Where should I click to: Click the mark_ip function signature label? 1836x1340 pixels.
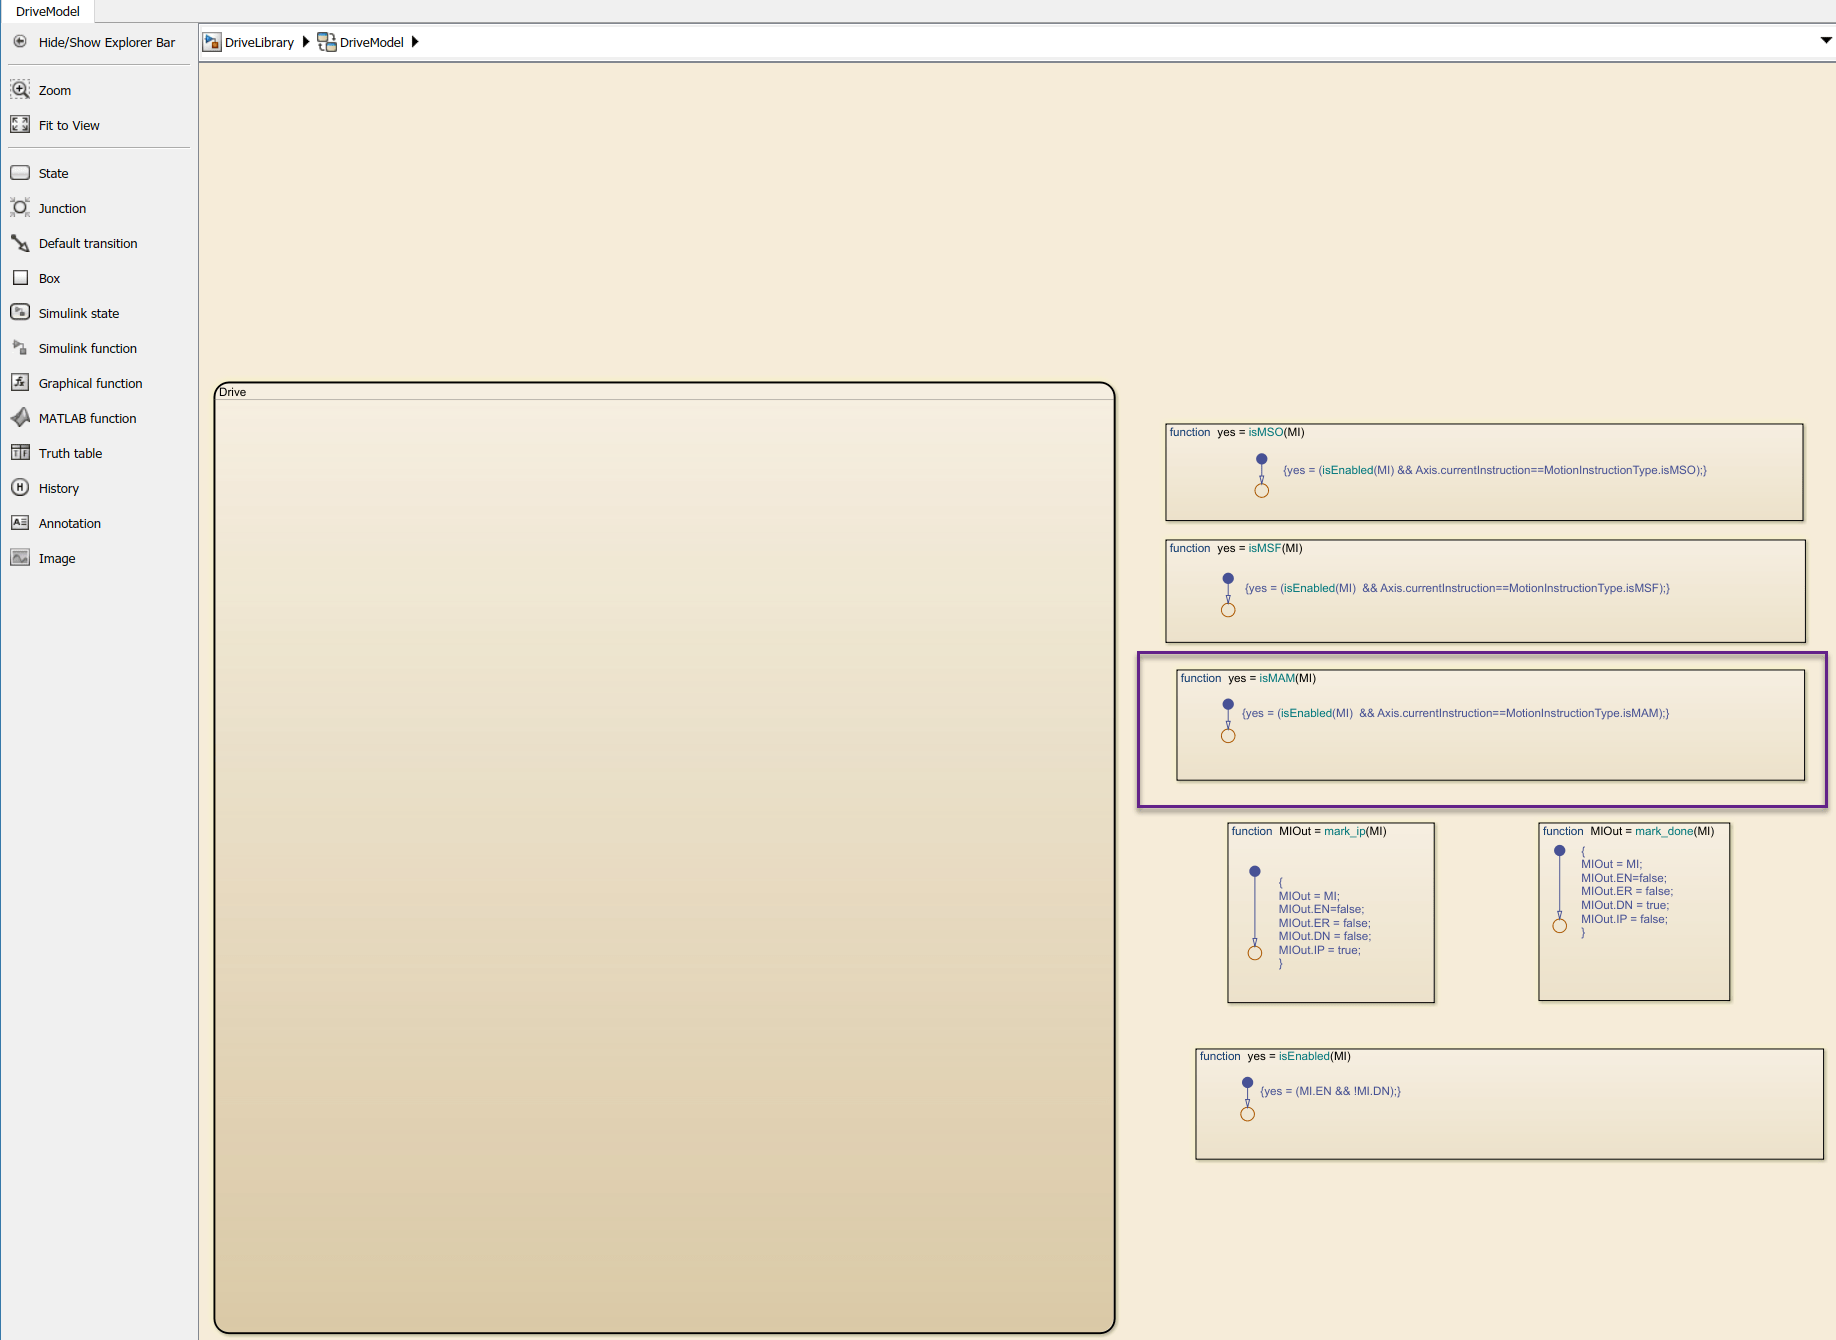click(x=1309, y=831)
